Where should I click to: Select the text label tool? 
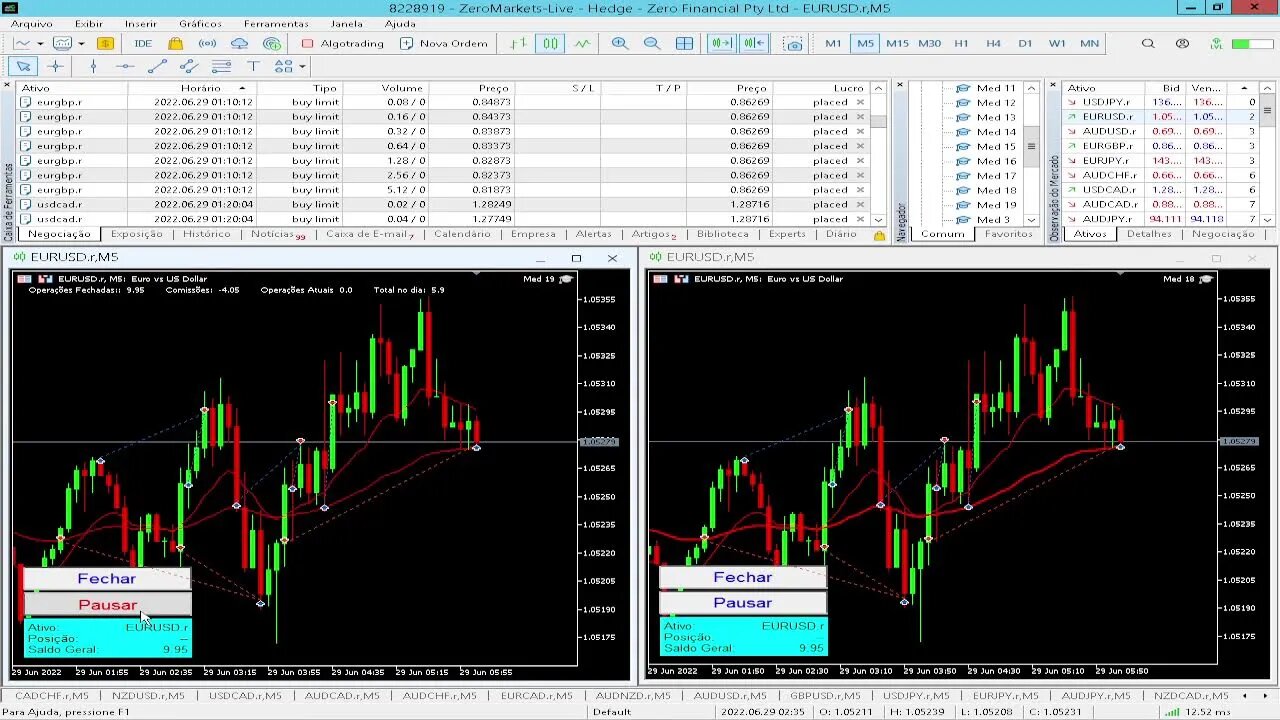pos(253,67)
